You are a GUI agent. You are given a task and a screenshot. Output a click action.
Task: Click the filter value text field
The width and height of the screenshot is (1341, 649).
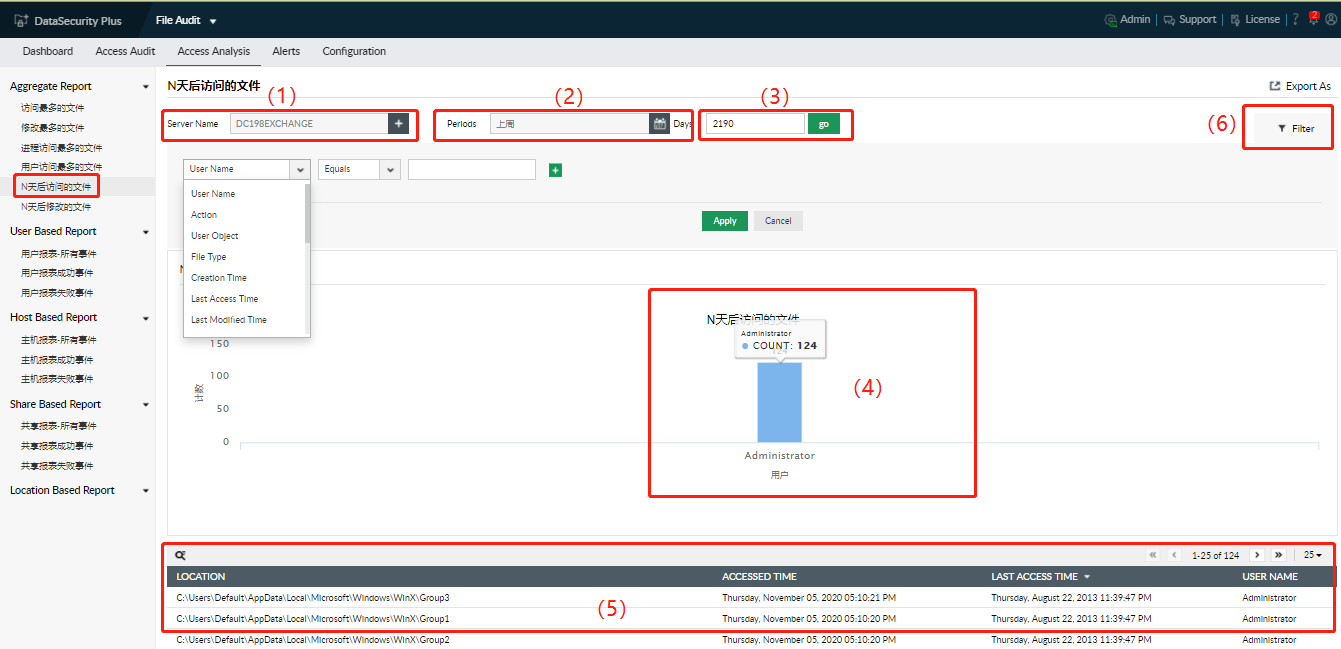coord(471,170)
